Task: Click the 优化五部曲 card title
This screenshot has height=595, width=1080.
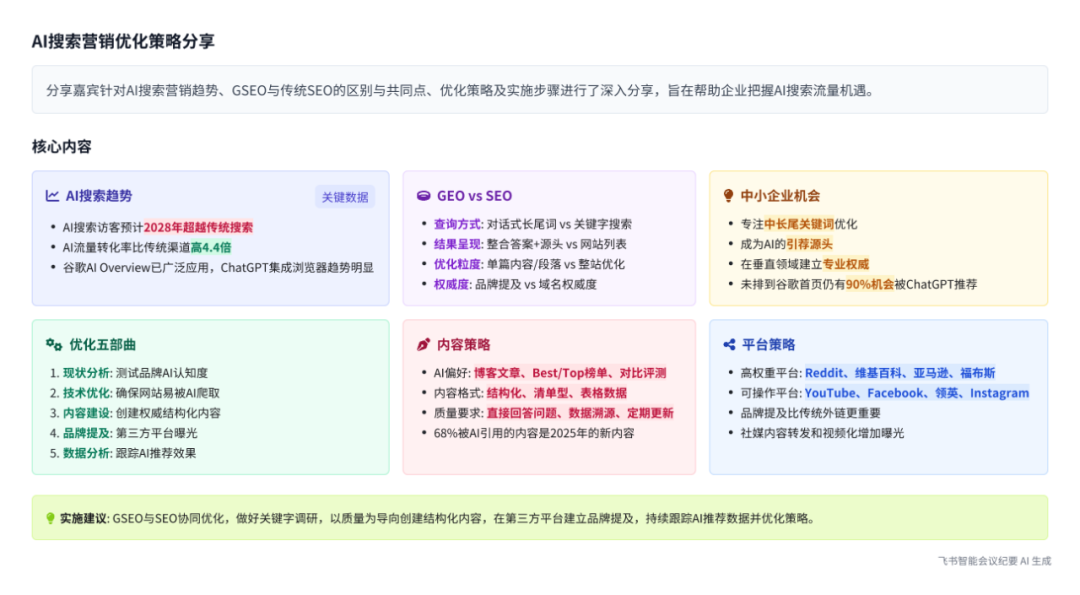Action: coord(102,344)
